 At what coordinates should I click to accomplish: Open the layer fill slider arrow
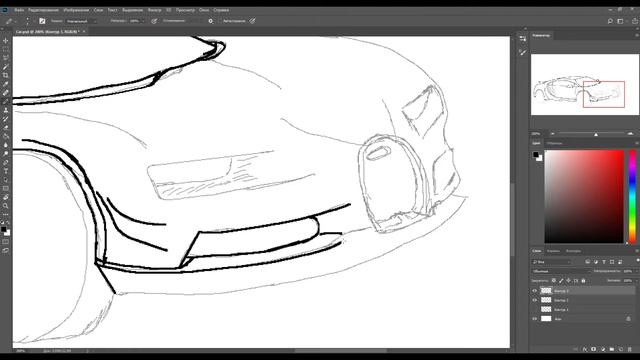point(636,280)
